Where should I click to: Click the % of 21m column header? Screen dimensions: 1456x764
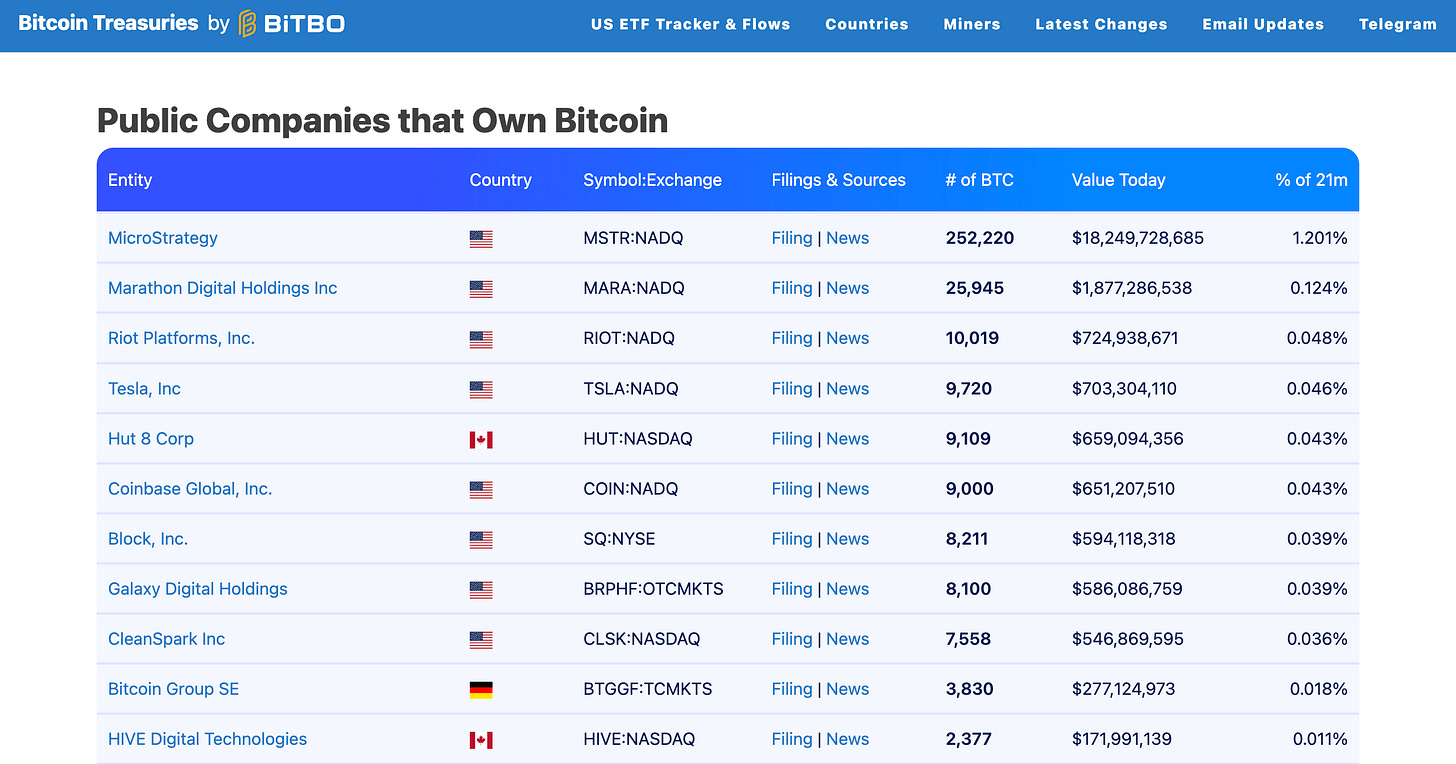point(1311,180)
